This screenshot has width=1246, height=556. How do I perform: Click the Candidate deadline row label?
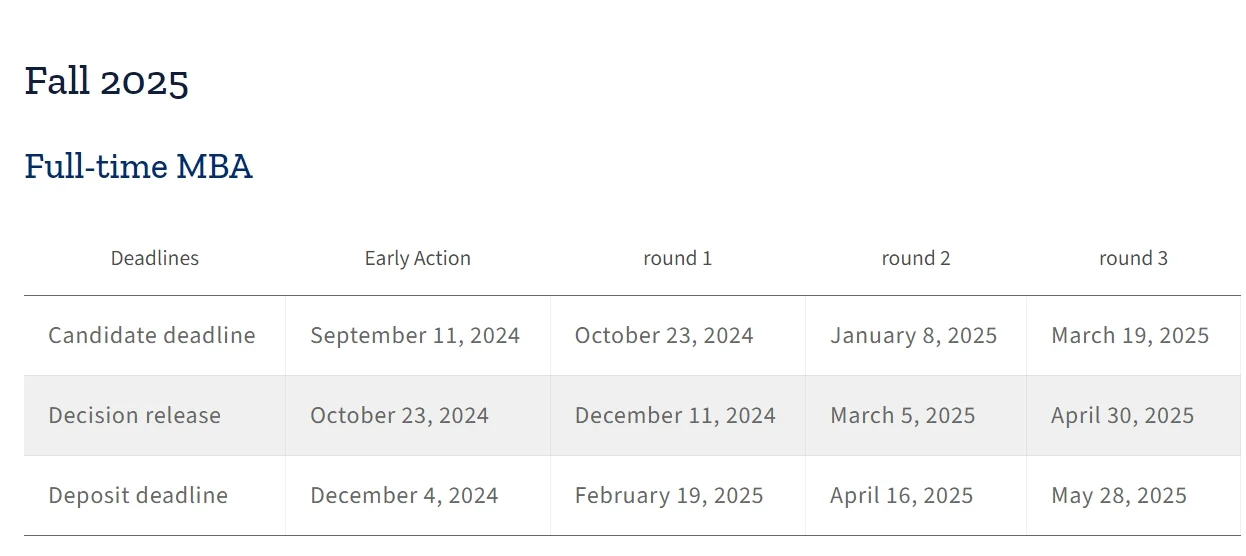point(152,335)
